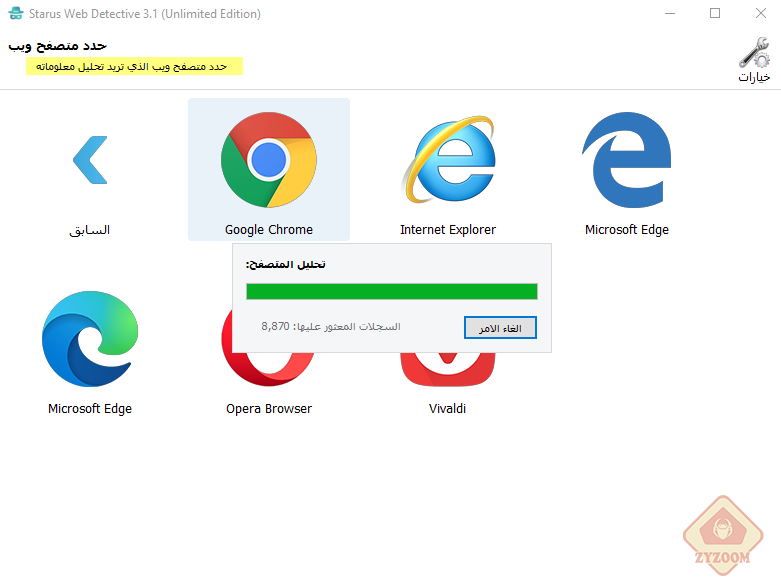Click the records found 8,870 text

pos(331,327)
